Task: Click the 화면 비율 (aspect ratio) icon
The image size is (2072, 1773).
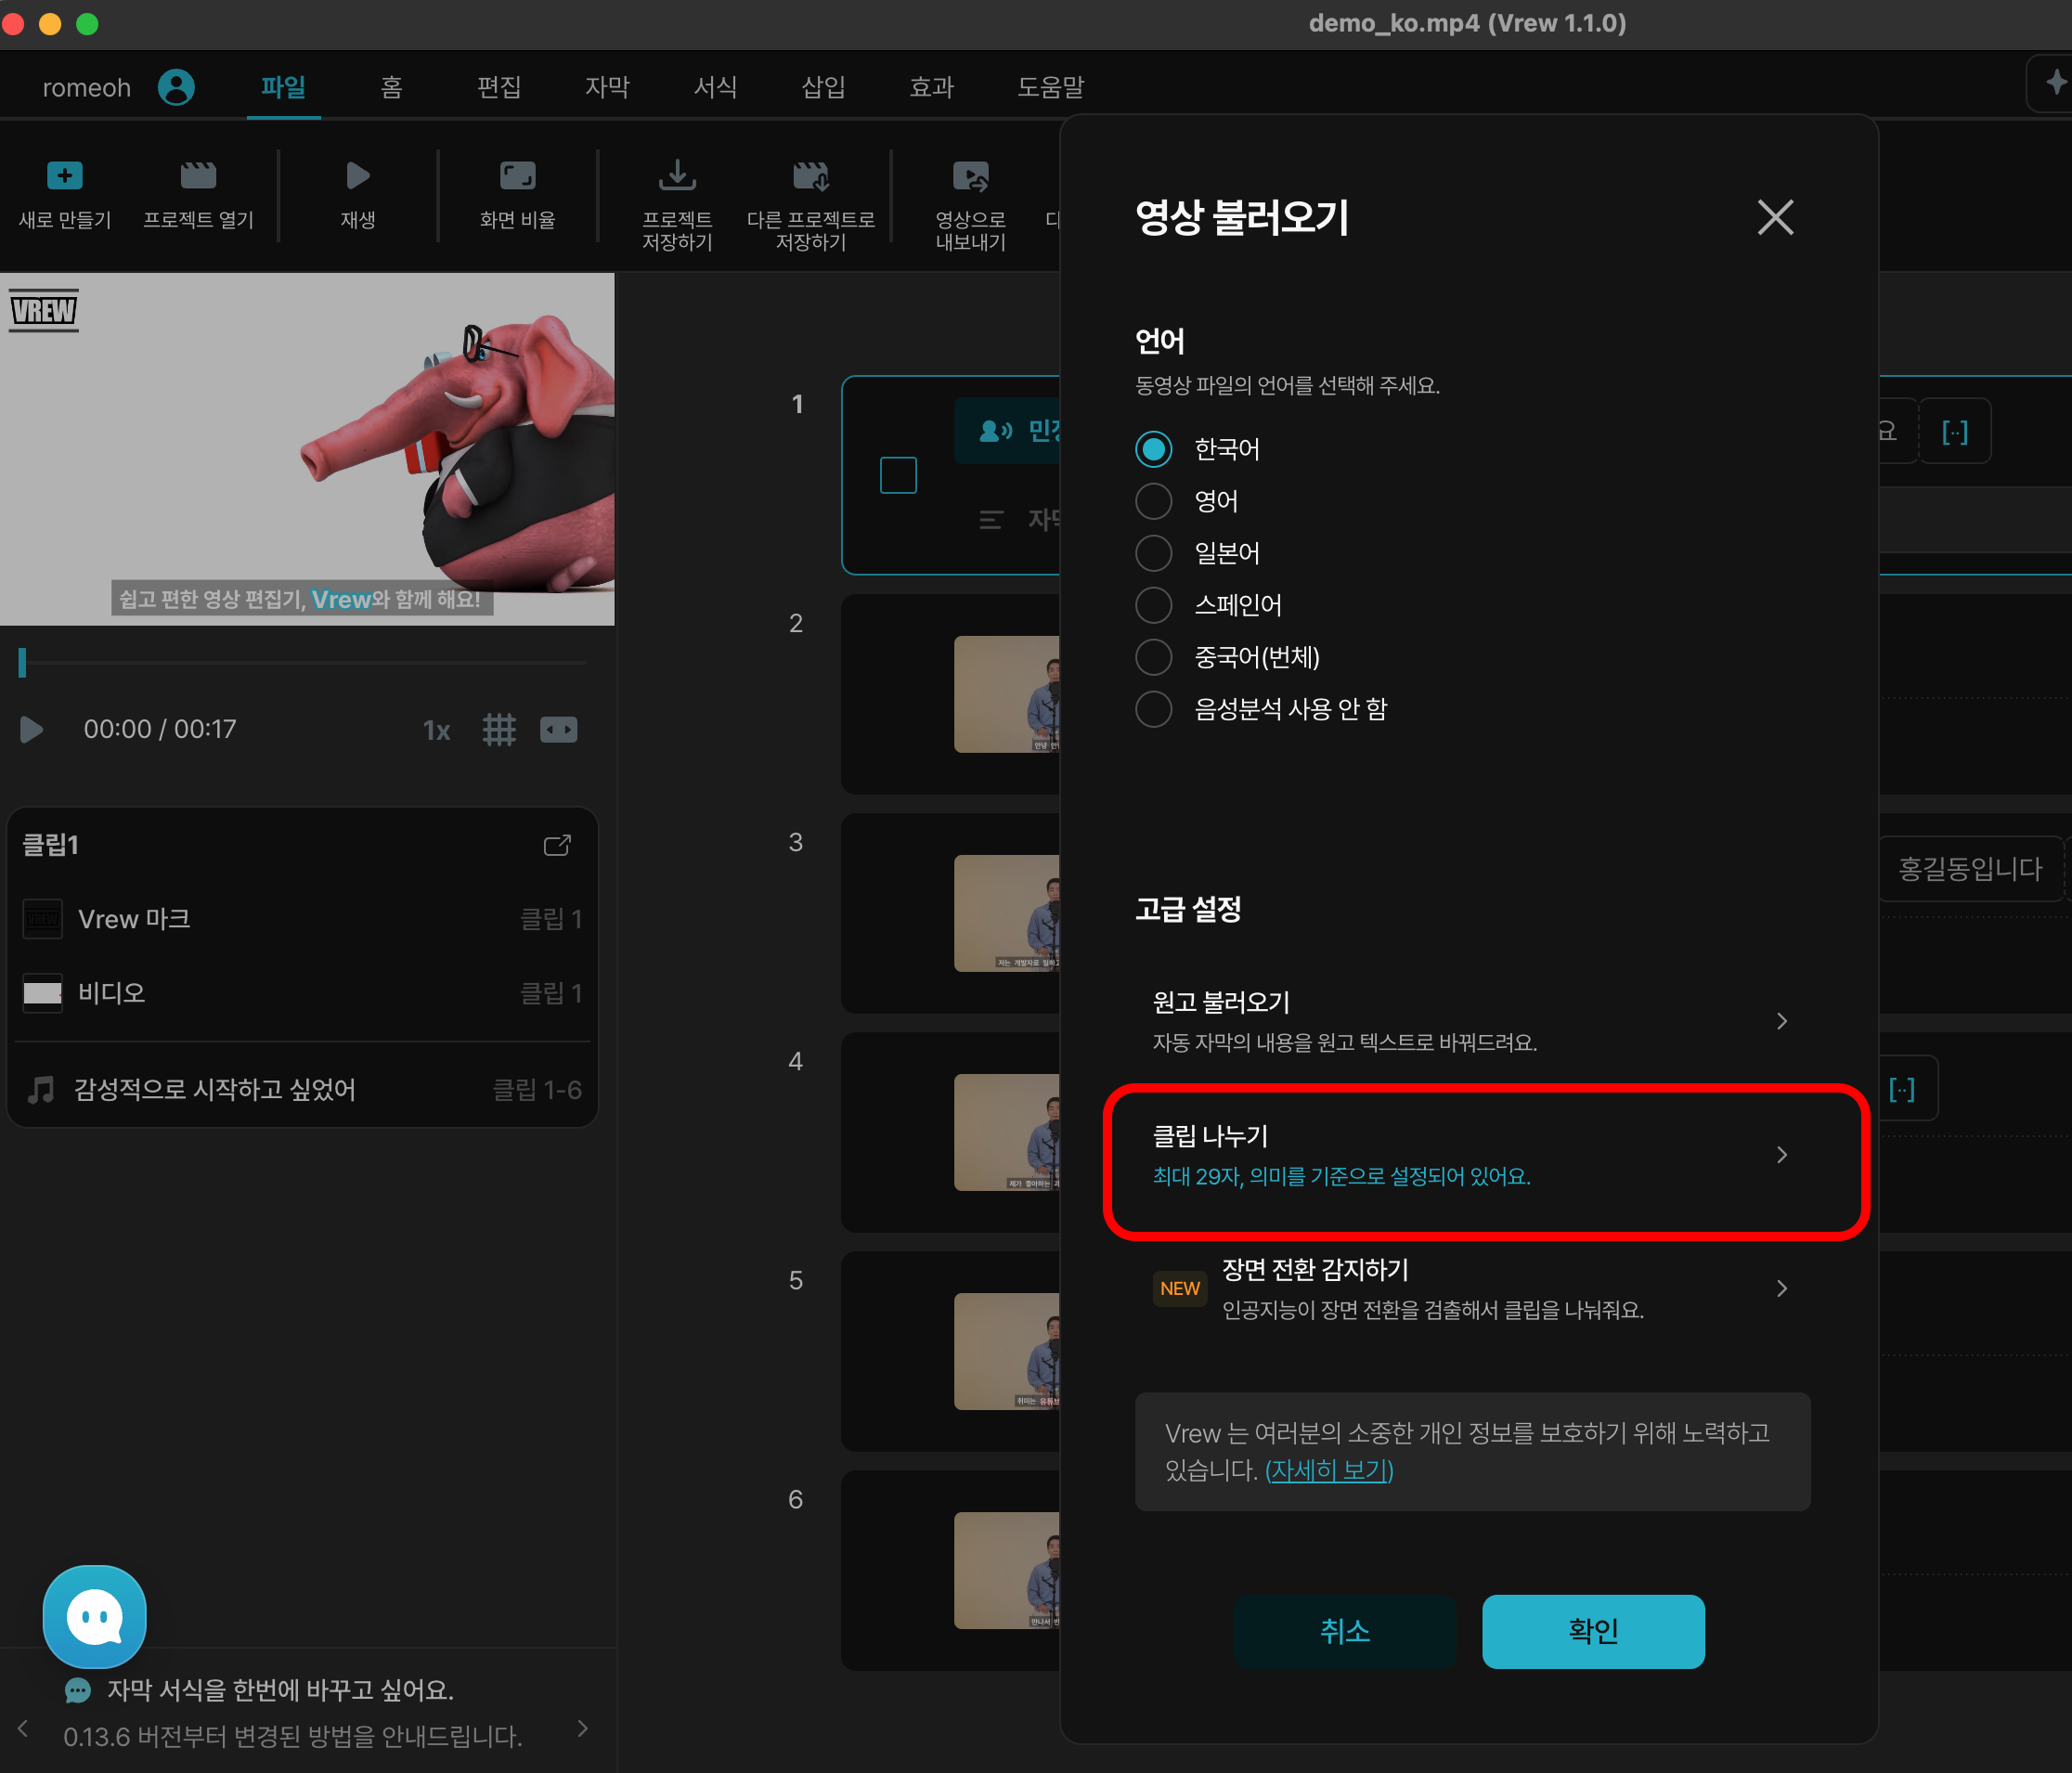Action: pyautogui.click(x=517, y=176)
